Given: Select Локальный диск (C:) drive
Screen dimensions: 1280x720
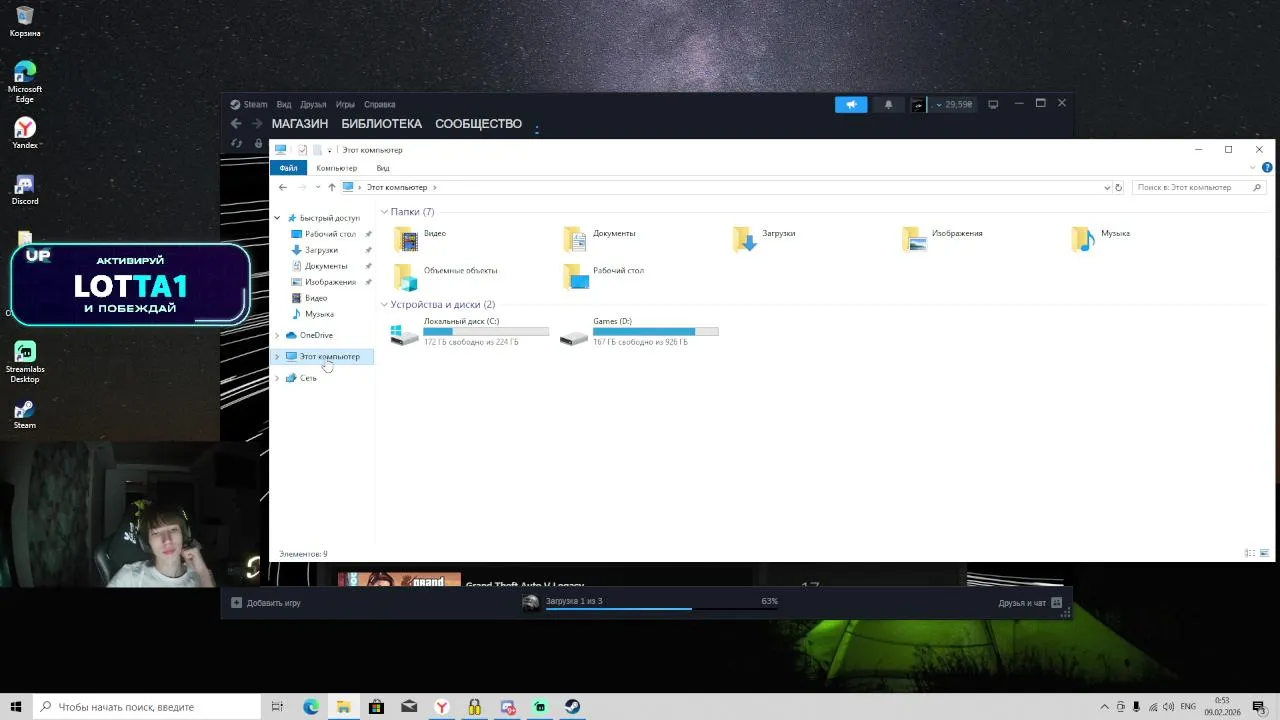Looking at the screenshot, I should [x=469, y=332].
